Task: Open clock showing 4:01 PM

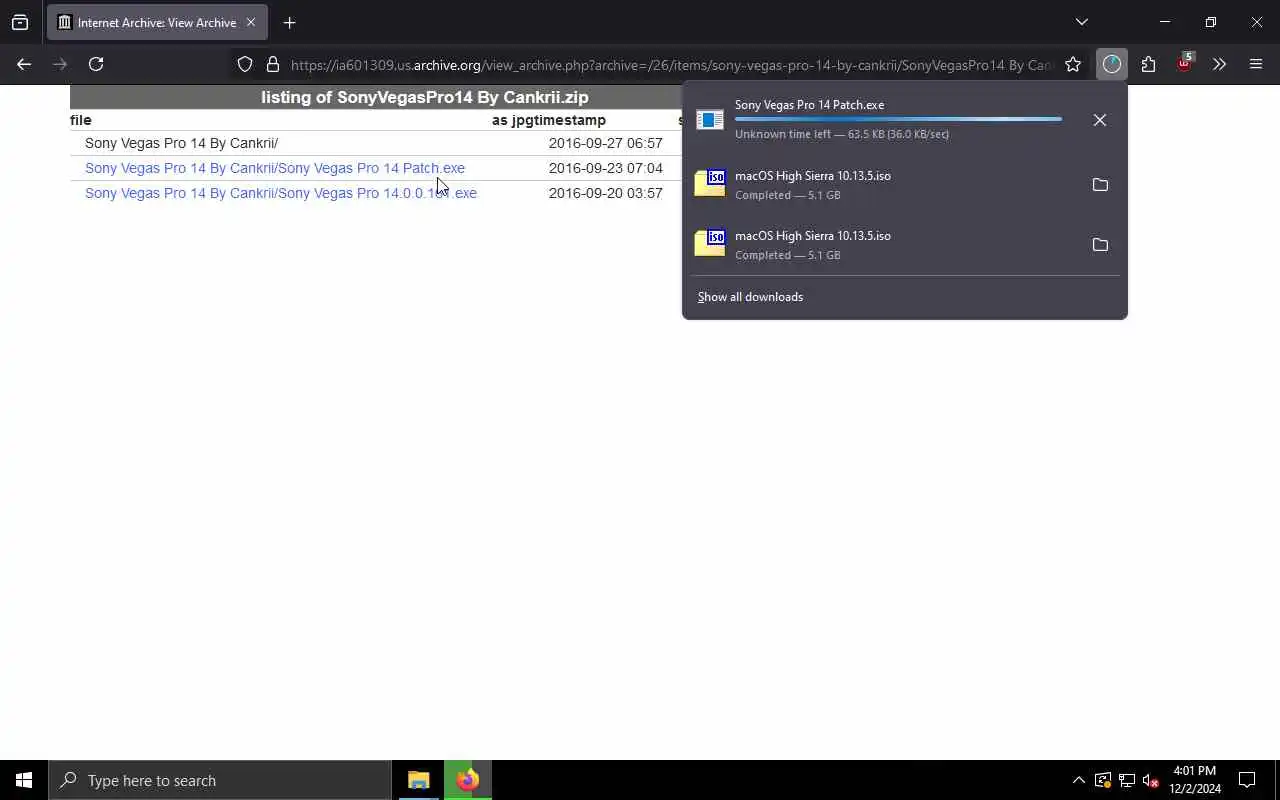Action: point(1195,780)
